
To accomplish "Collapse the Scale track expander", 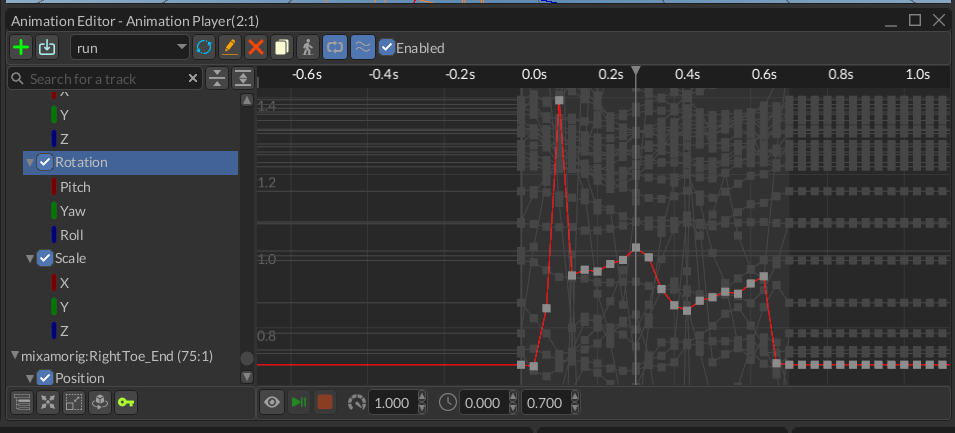I will (29, 259).
